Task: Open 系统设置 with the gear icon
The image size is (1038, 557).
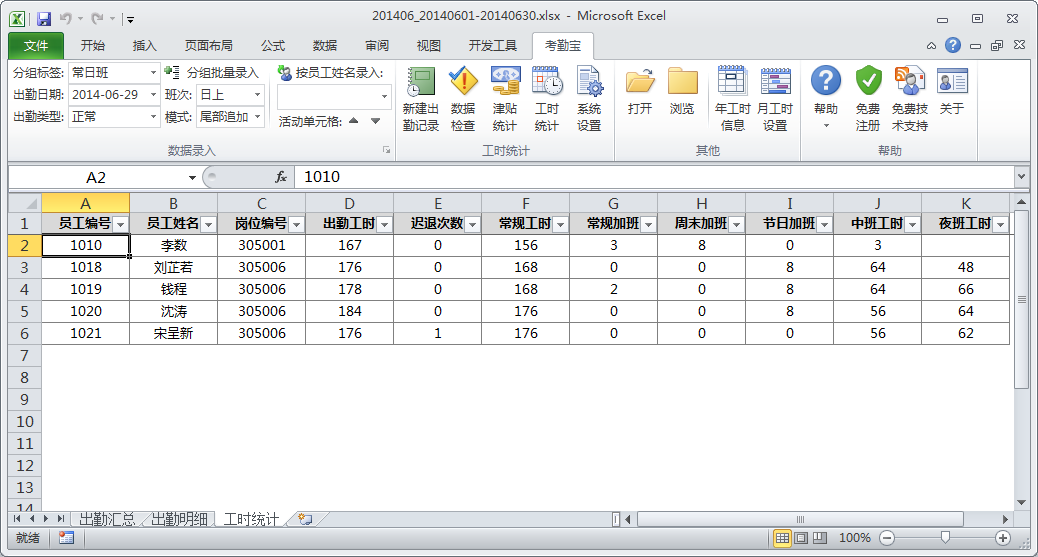Action: pyautogui.click(x=589, y=99)
